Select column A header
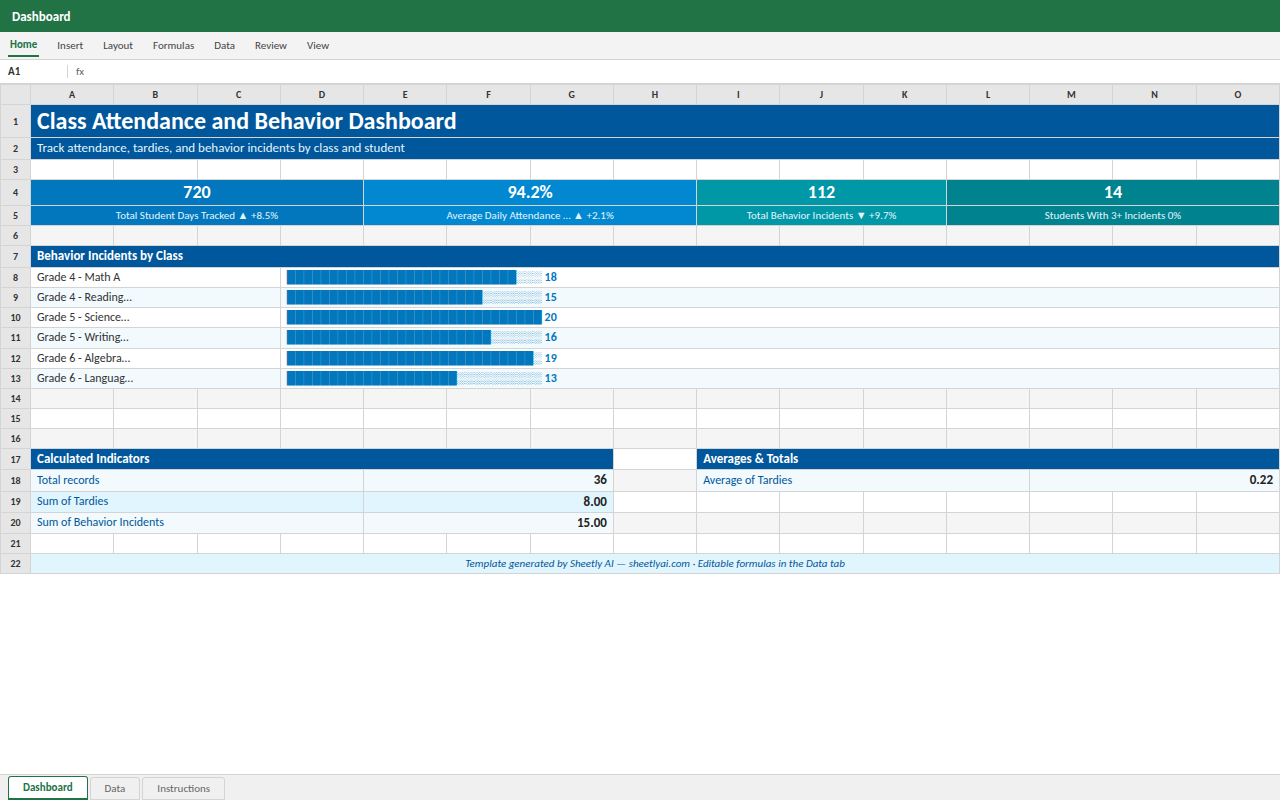The height and width of the screenshot is (800, 1280). point(72,95)
